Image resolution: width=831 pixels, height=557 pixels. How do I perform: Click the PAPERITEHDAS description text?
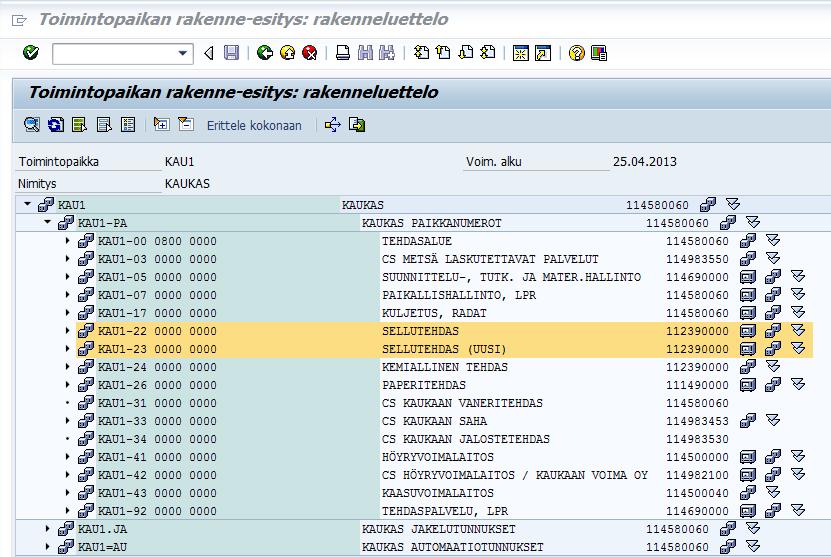[x=424, y=385]
